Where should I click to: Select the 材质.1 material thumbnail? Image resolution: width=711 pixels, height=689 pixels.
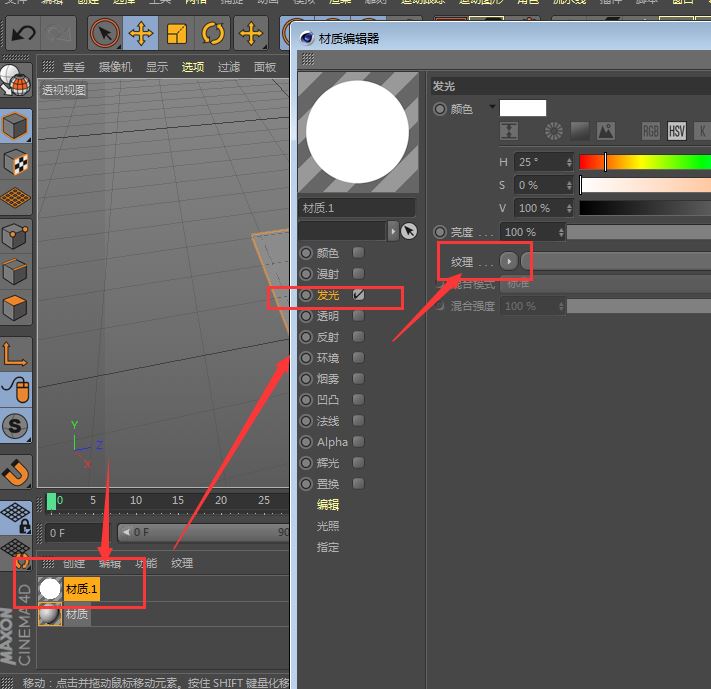50,589
